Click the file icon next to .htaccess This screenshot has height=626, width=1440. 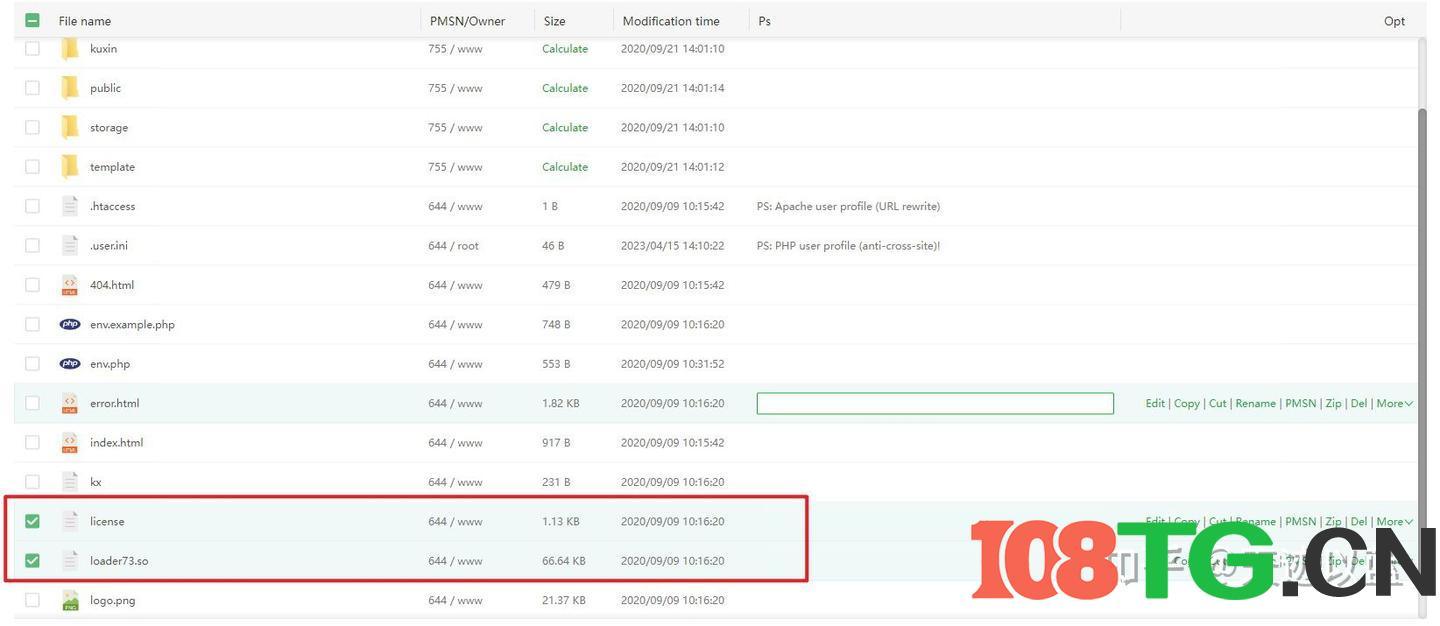point(69,205)
